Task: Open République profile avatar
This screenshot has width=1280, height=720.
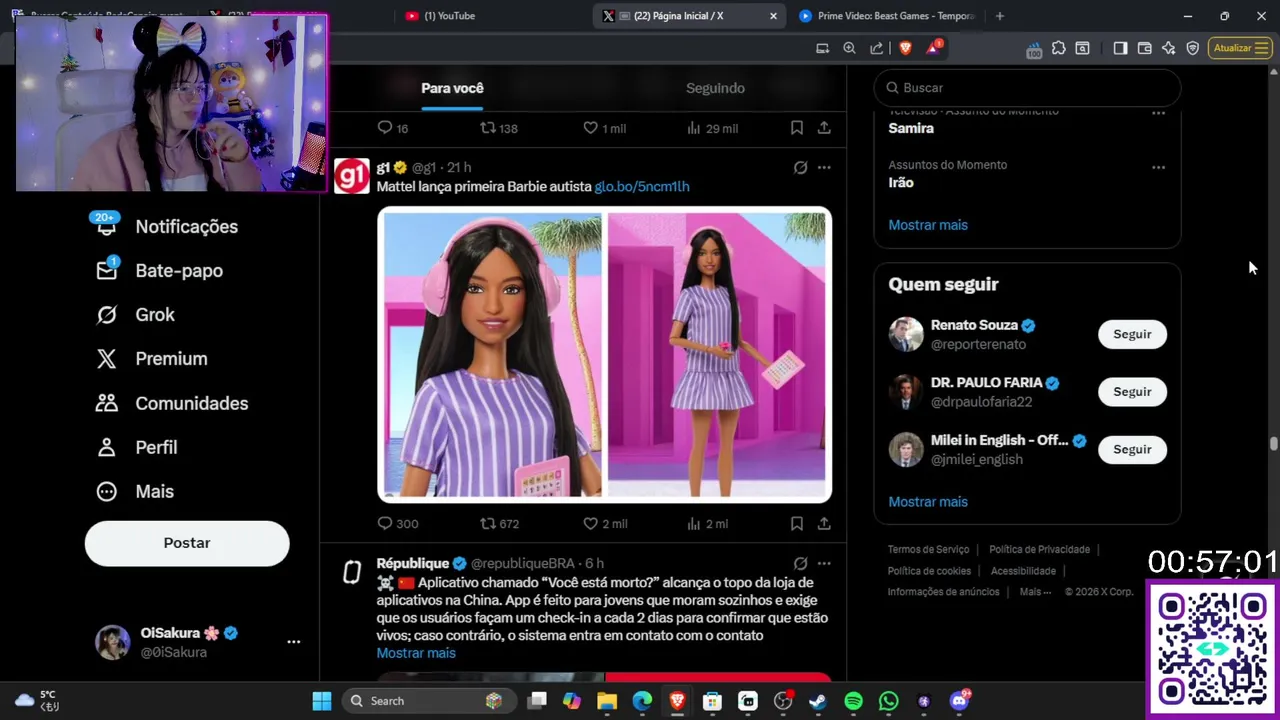Action: coord(352,572)
